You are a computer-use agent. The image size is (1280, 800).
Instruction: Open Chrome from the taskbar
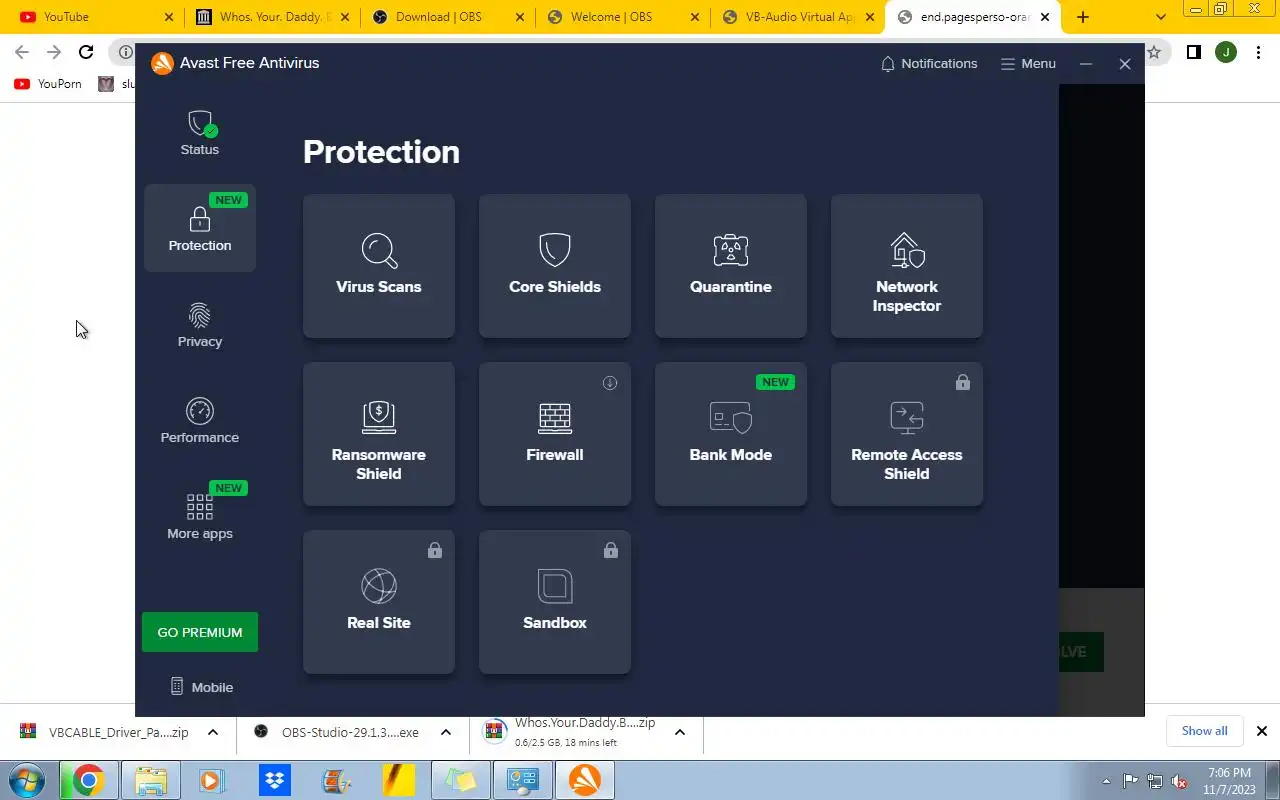88,780
